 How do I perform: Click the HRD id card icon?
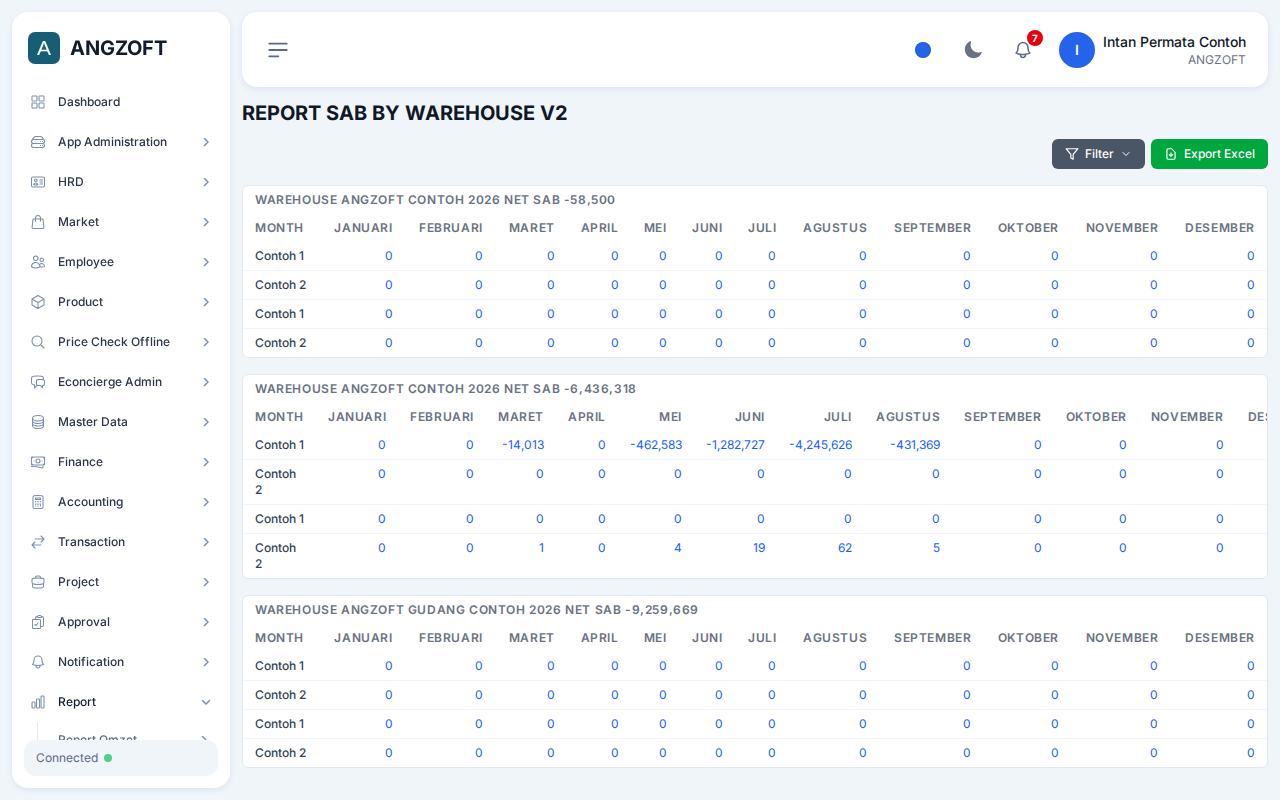[38, 182]
